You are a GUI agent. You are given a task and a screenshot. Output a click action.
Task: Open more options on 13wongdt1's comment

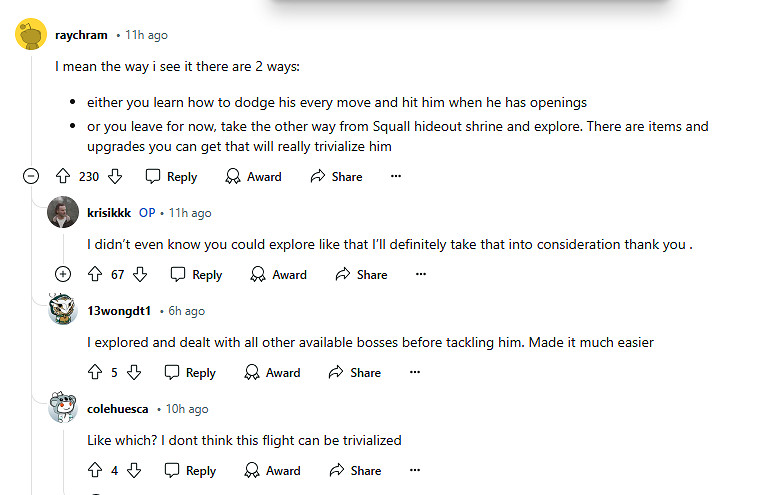pos(415,372)
